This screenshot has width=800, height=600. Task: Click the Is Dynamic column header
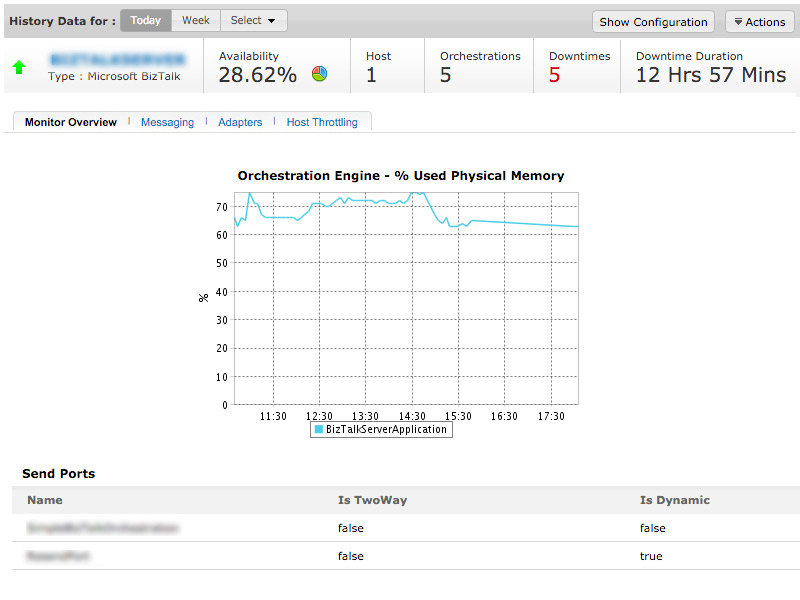[x=674, y=500]
